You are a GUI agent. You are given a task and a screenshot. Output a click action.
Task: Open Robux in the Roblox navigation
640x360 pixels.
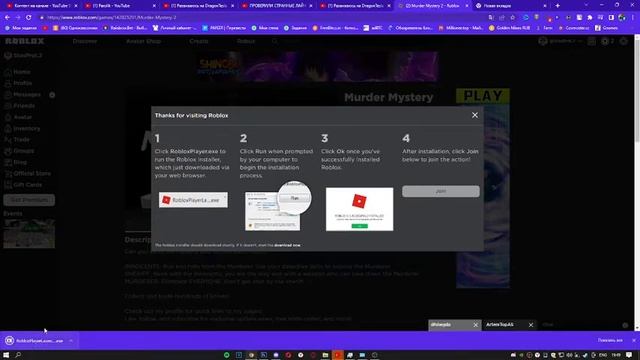pos(246,41)
